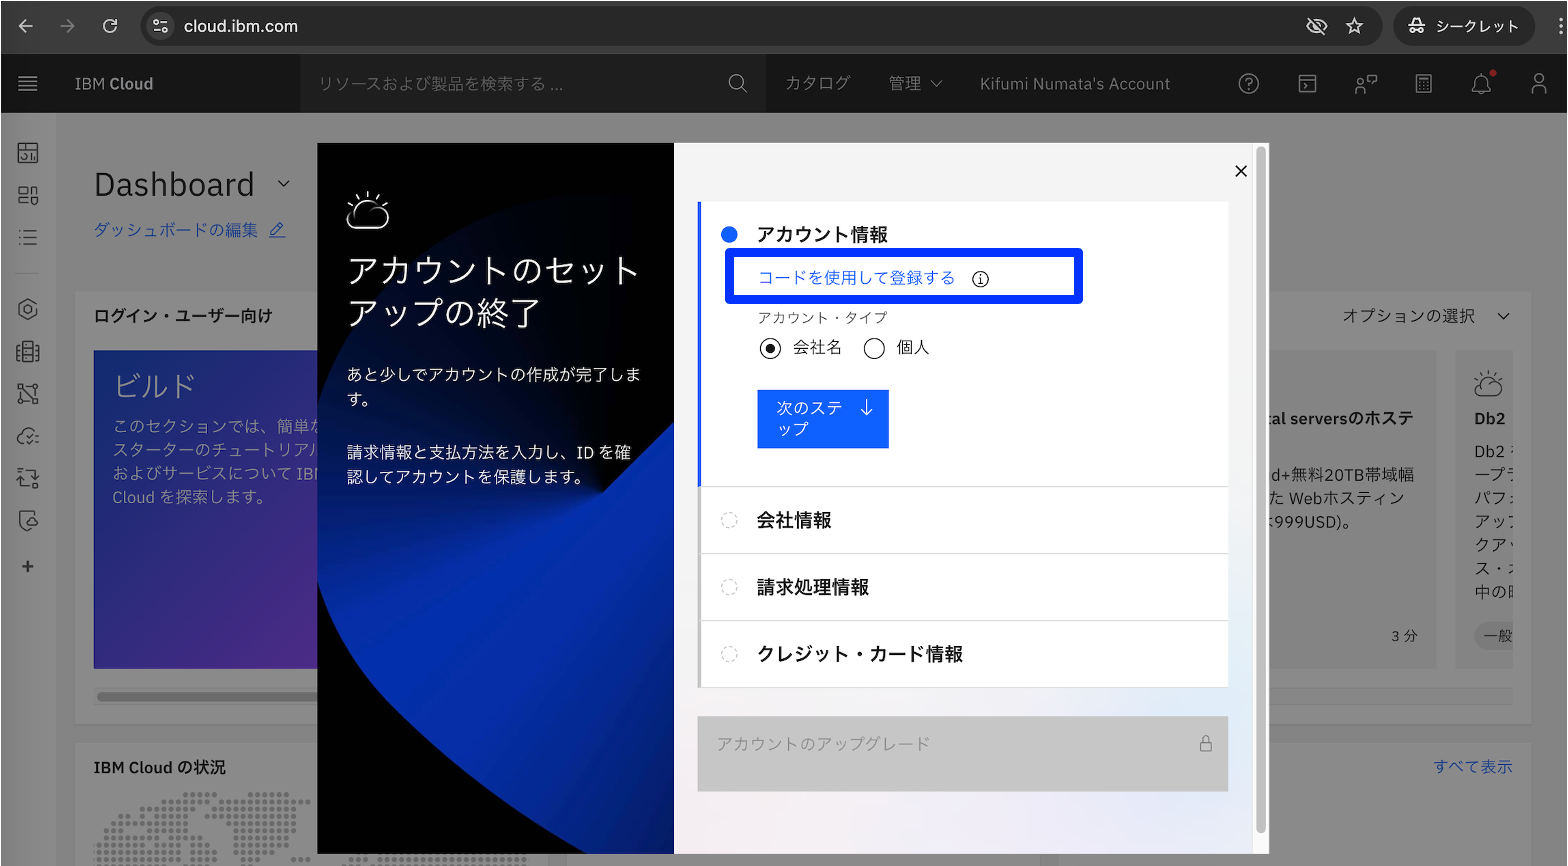1568x866 pixels.
Task: Click the server rack icon in sidebar
Action: point(28,352)
